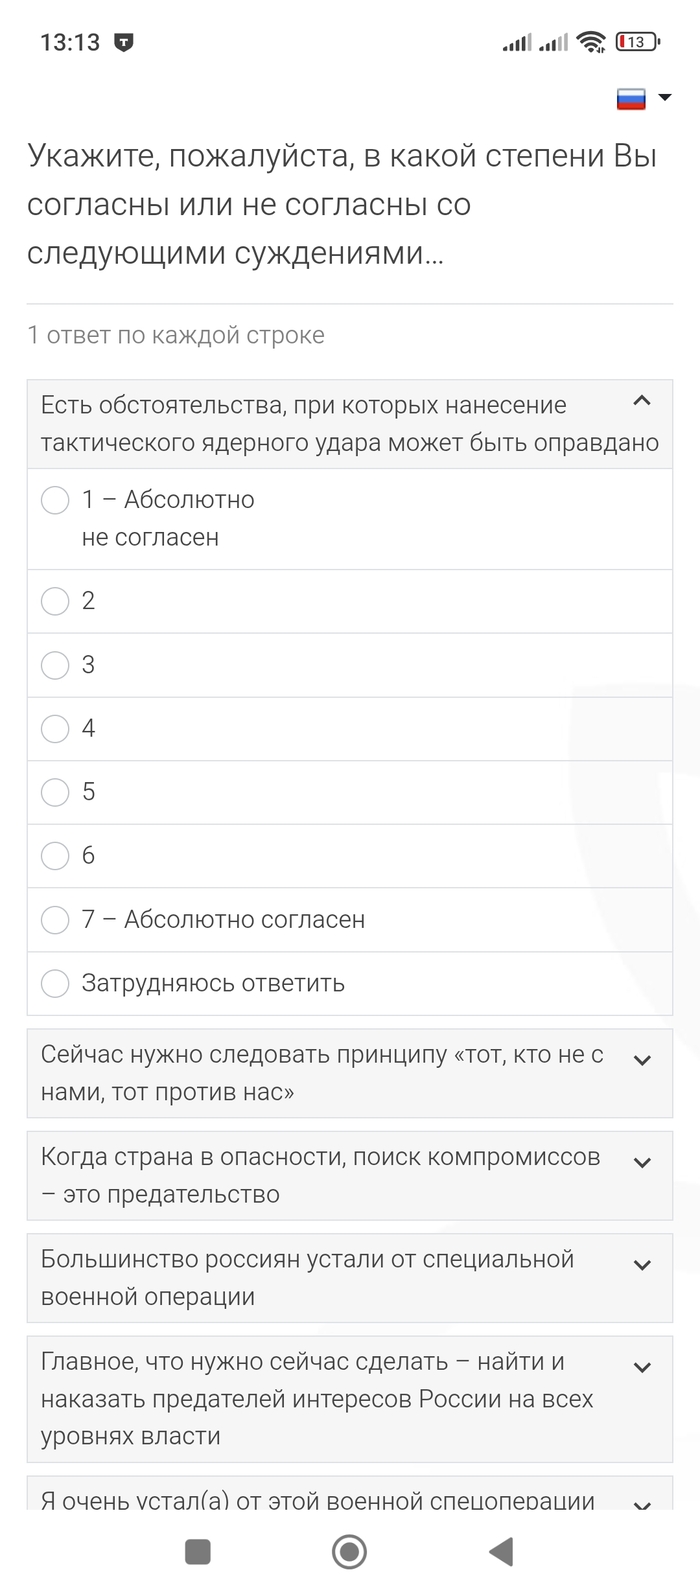700x1594 pixels.
Task: Expand "найти и наказать предателей" question
Action: (643, 1367)
